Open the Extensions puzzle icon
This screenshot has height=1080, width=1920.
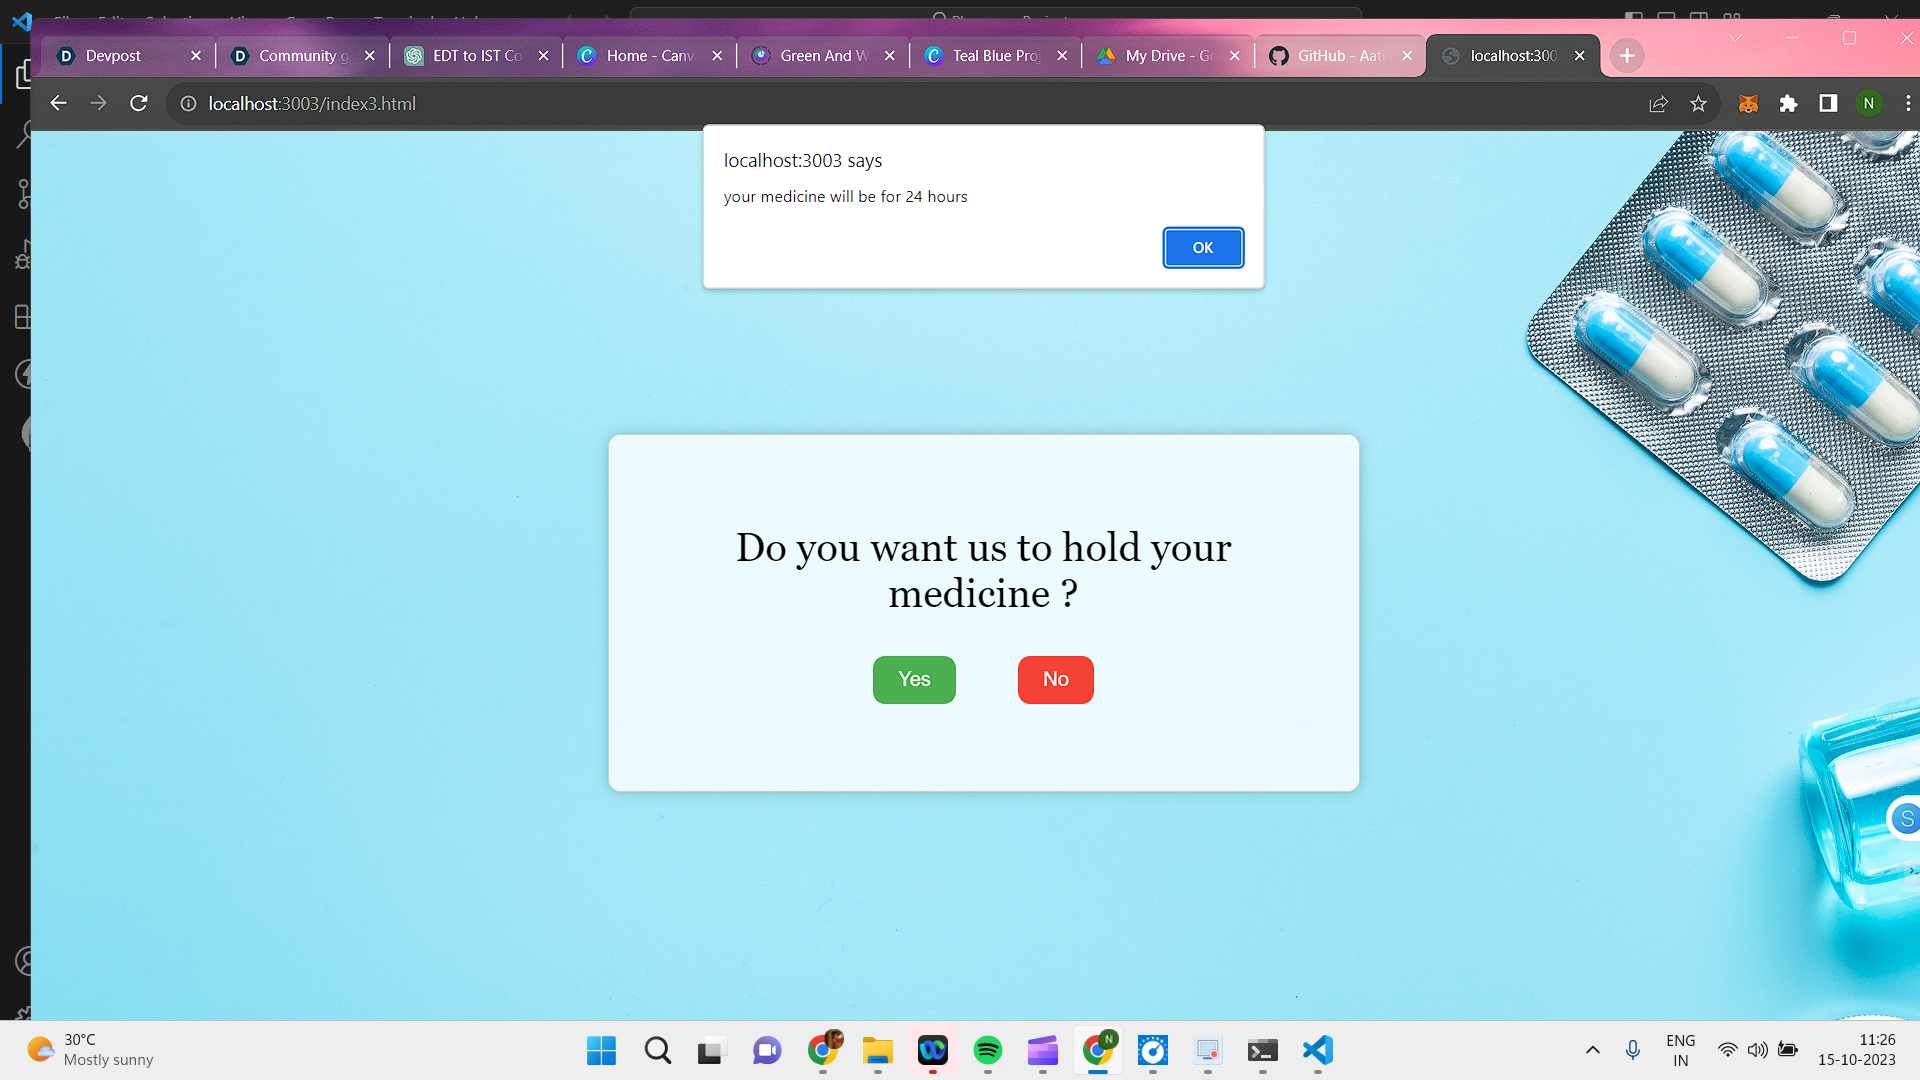[1788, 103]
